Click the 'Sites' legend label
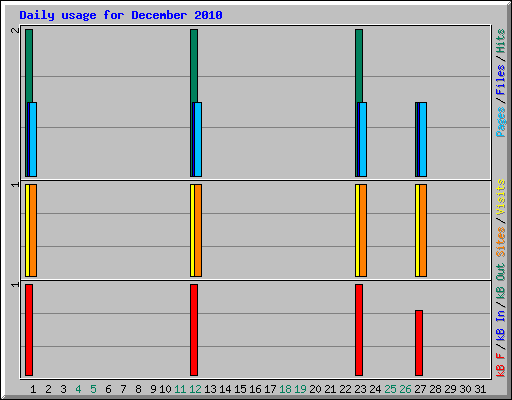Viewport: 512px width, 400px height. [500, 242]
